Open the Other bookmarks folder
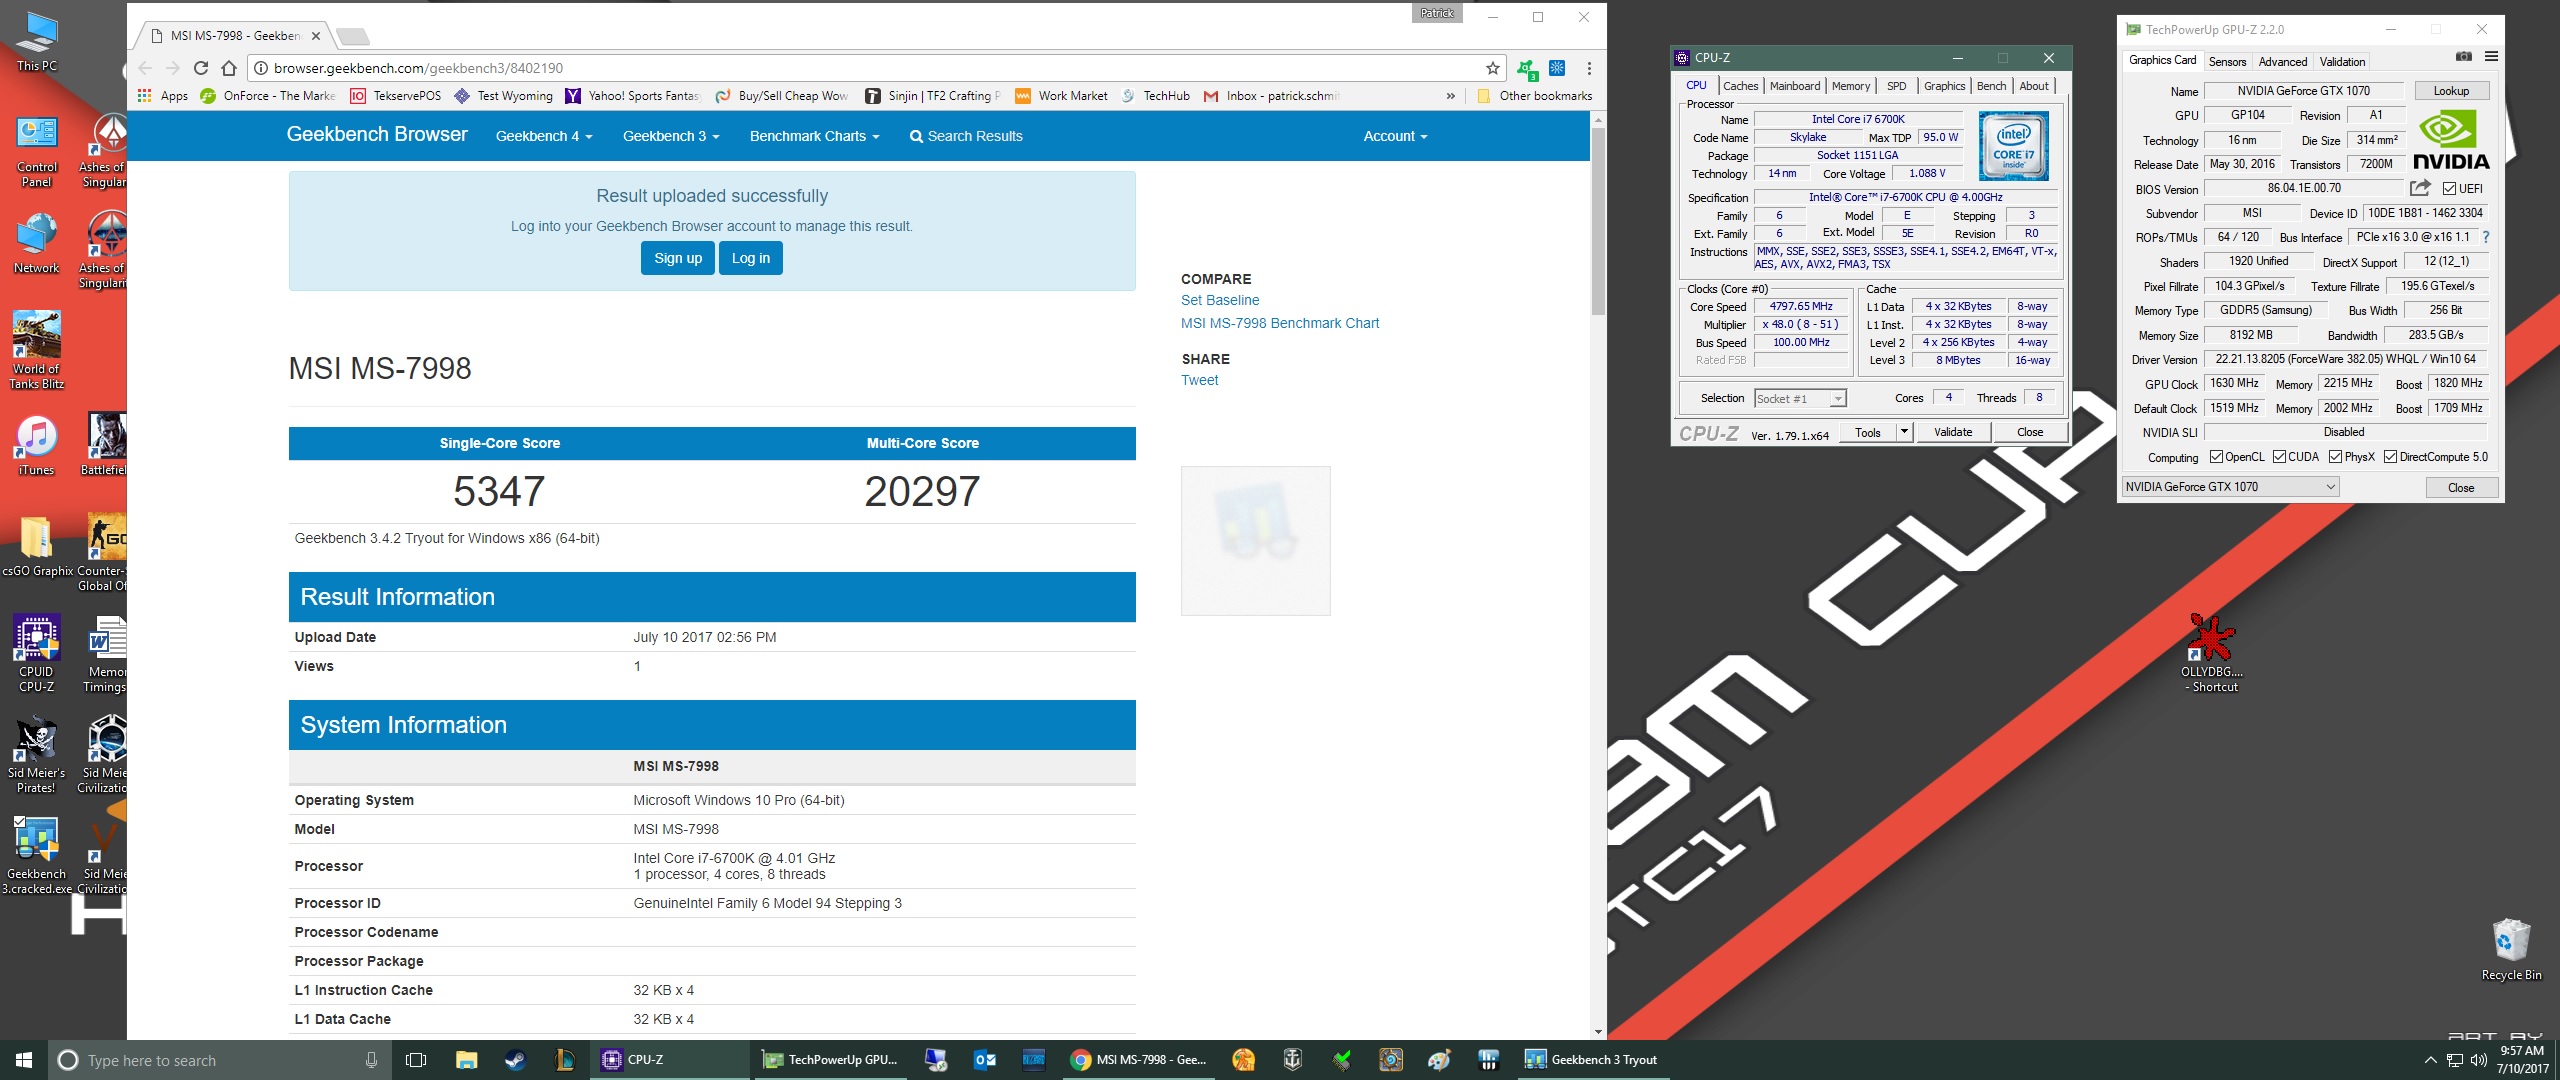Image resolution: width=2560 pixels, height=1080 pixels. (x=1534, y=96)
